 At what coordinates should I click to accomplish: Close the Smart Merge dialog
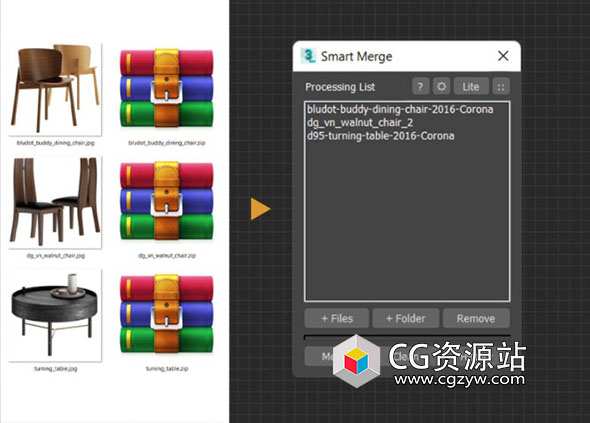coord(503,56)
